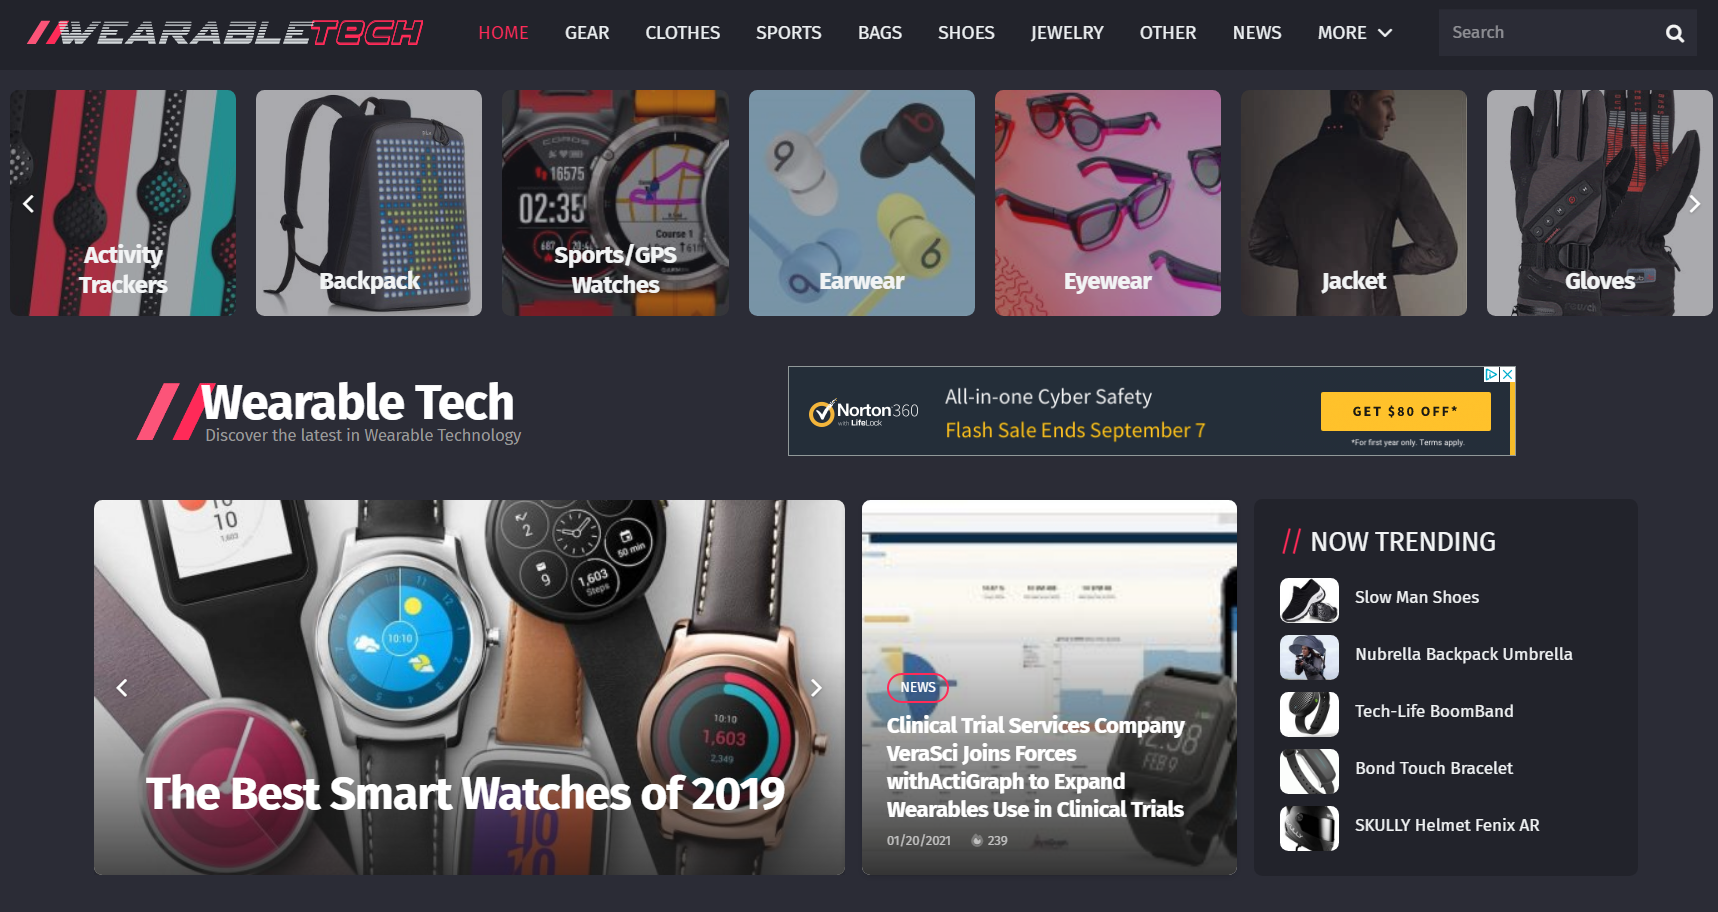Screen dimensions: 1718x912
Task: Open the WearableTech logo home link
Action: (x=225, y=33)
